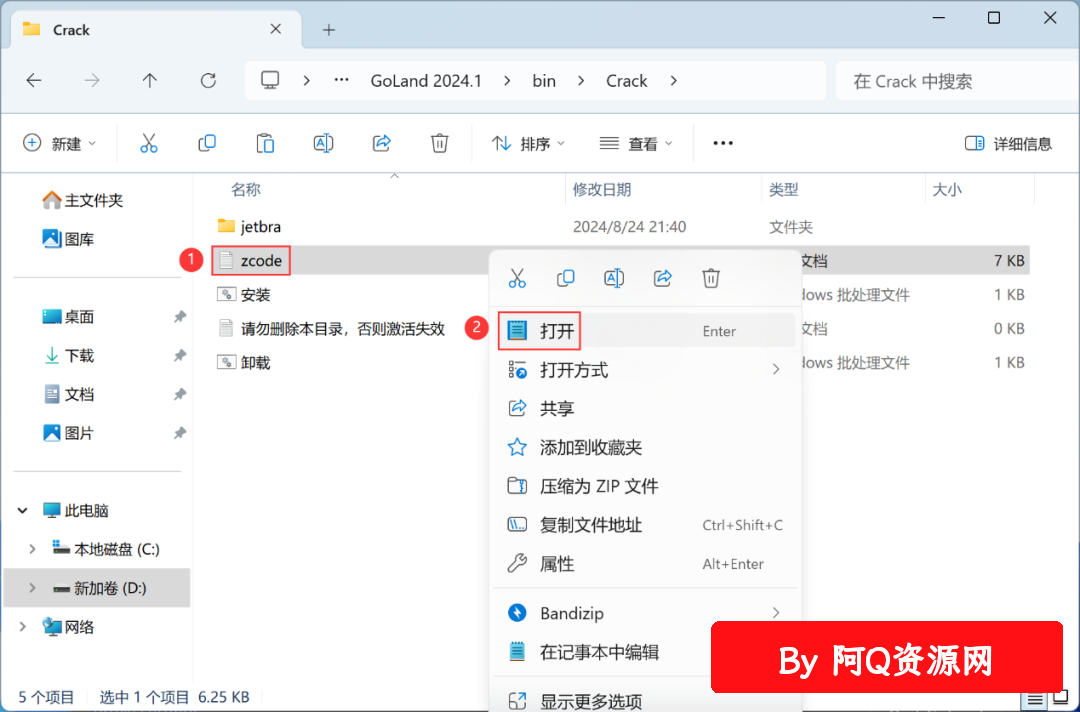The image size is (1080, 712).
Task: Toggle the Details pane (详细信息) button
Action: tap(1008, 143)
